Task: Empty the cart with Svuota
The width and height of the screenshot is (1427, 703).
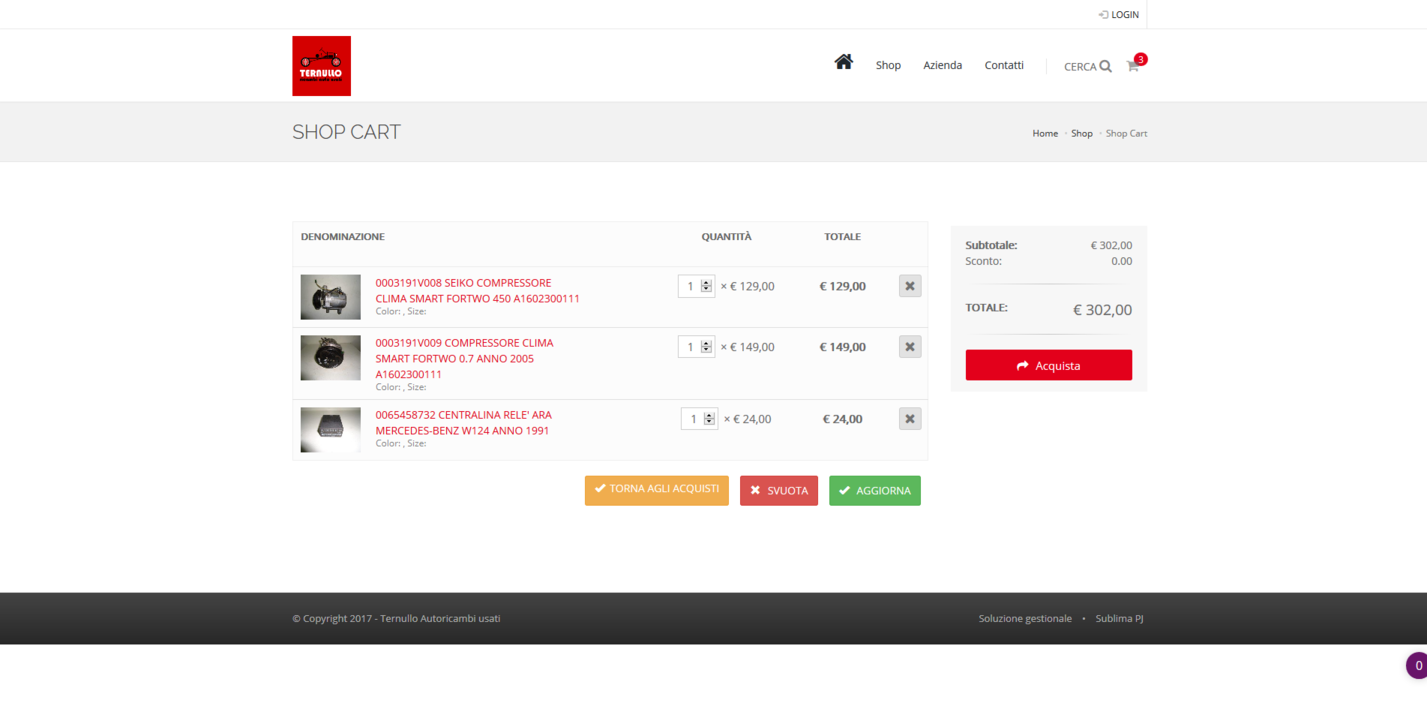Action: [x=778, y=491]
